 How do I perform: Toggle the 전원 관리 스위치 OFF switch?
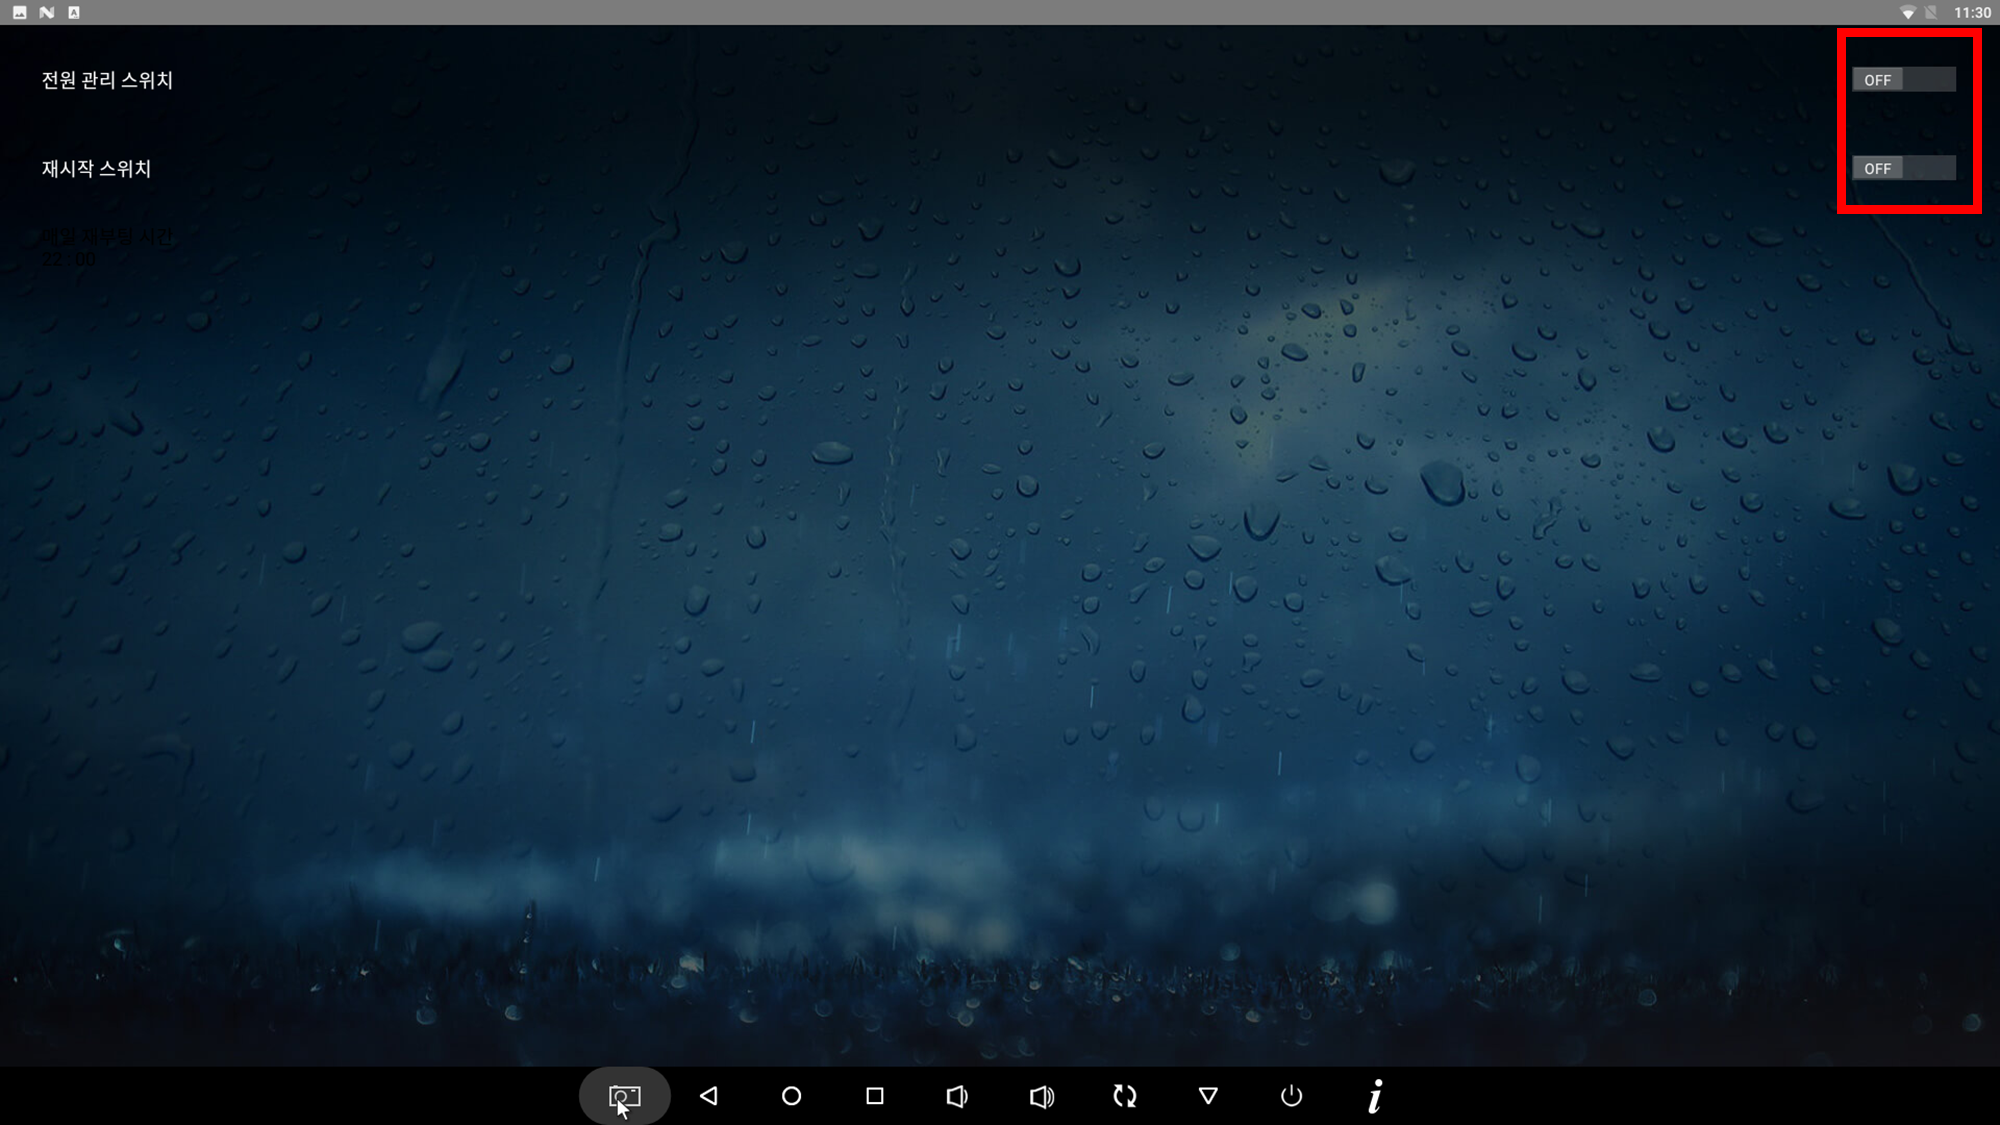point(1904,80)
